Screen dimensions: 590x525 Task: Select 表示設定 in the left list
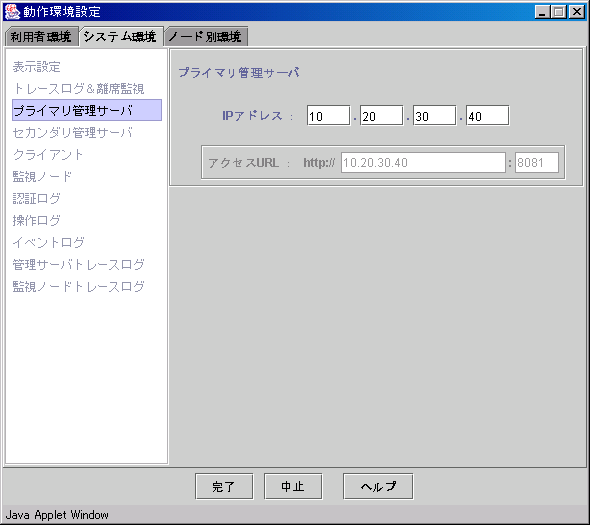[x=36, y=67]
